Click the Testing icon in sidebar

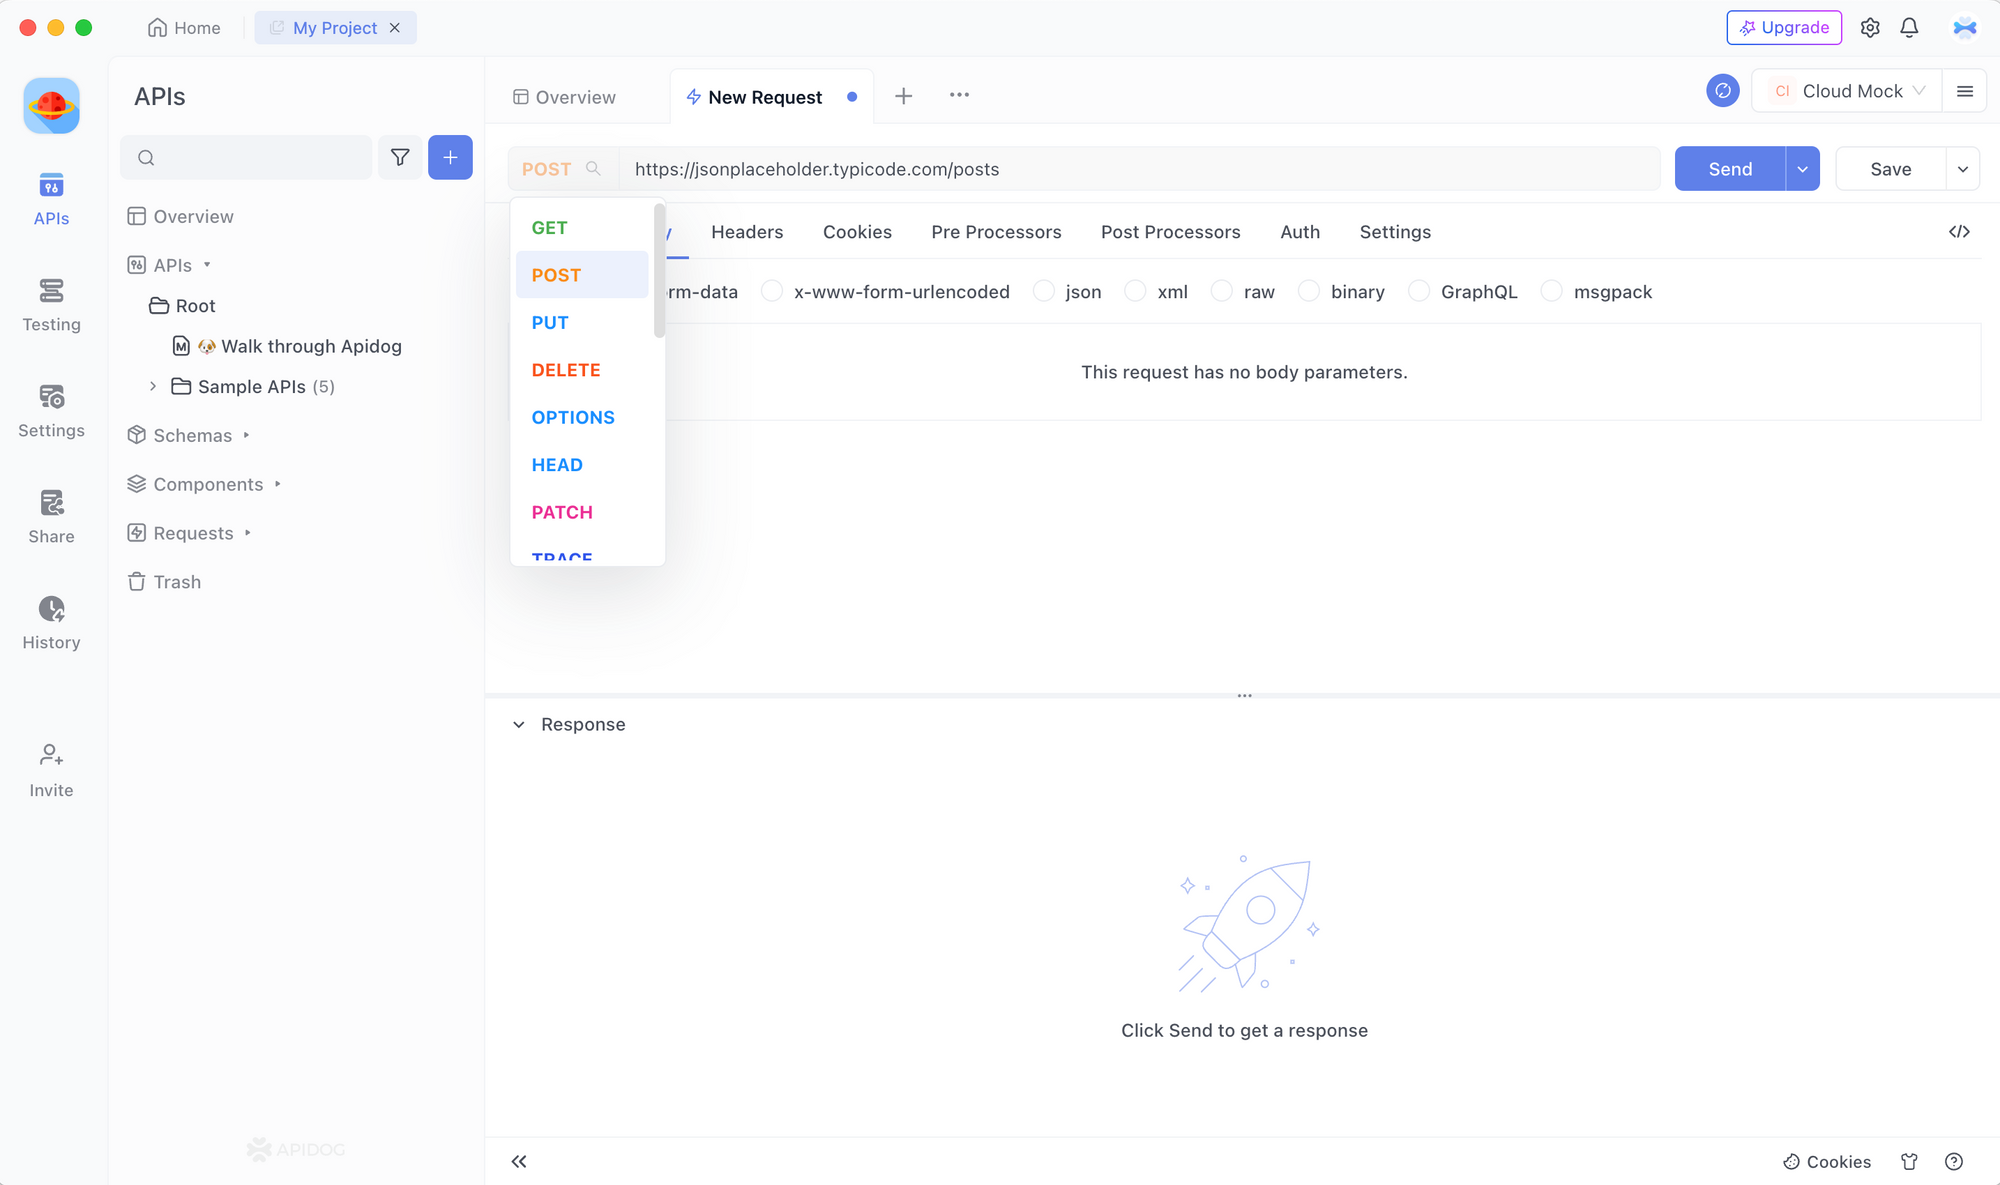click(52, 303)
